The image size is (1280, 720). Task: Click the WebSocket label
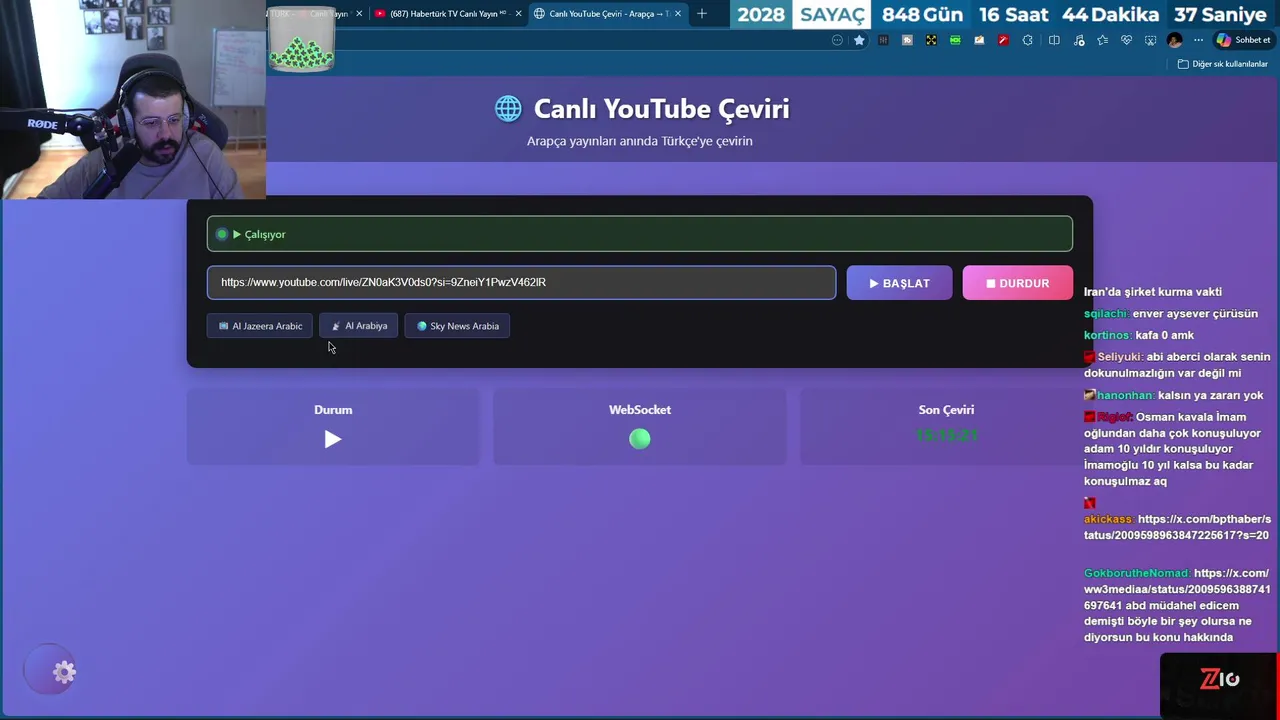(x=640, y=410)
